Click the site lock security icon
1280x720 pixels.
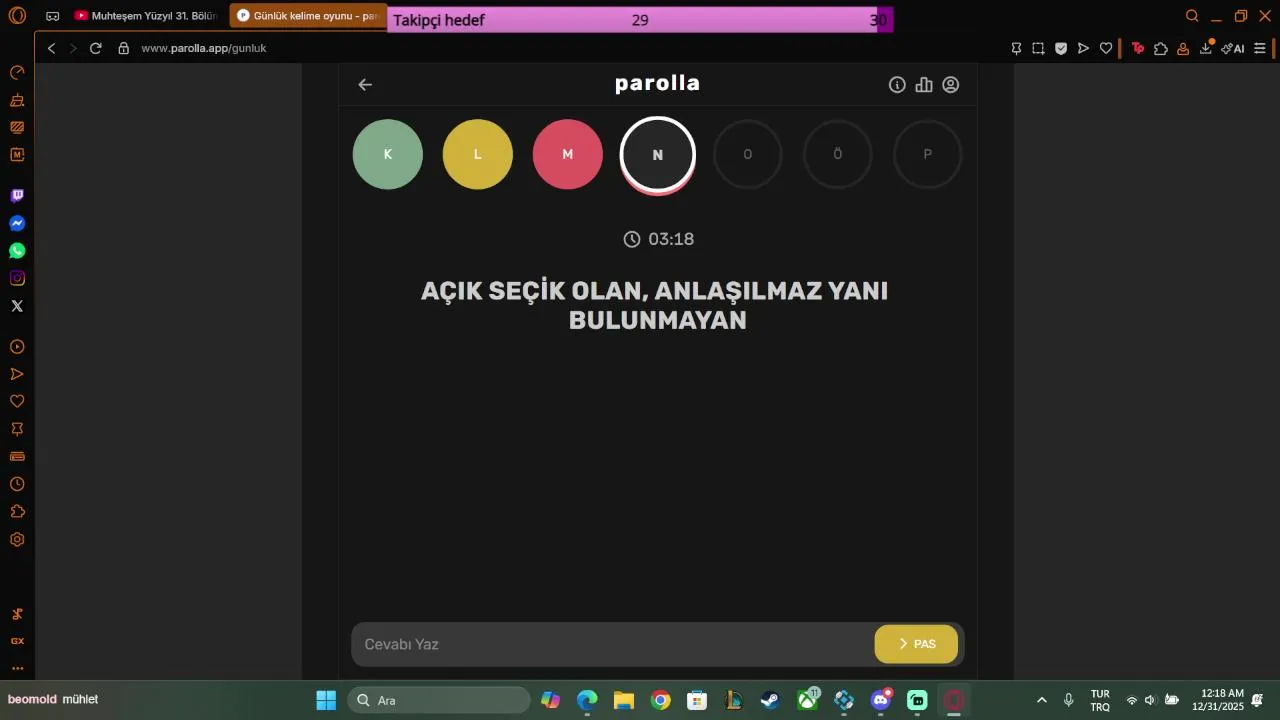(124, 48)
